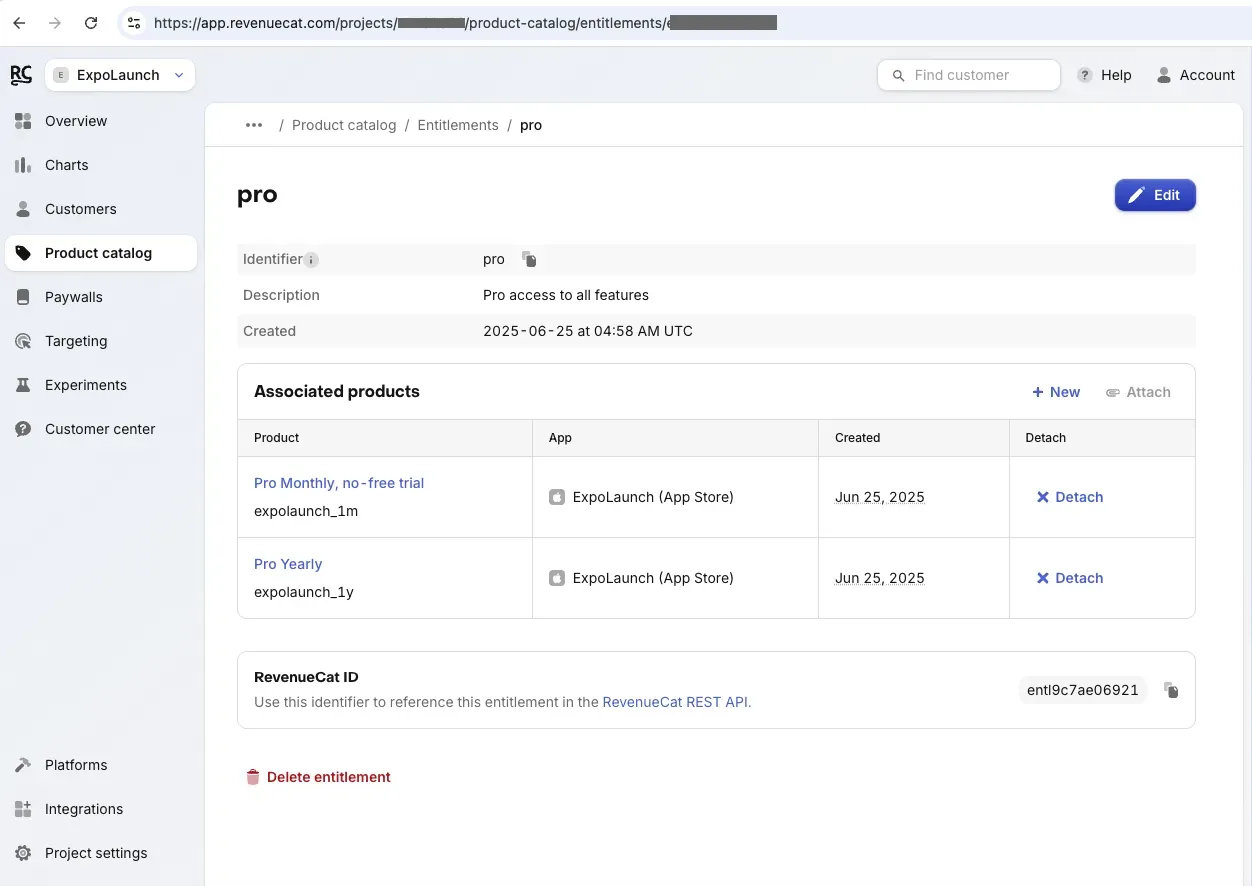This screenshot has width=1252, height=886.
Task: Open the Pro Yearly product
Action: (x=288, y=564)
